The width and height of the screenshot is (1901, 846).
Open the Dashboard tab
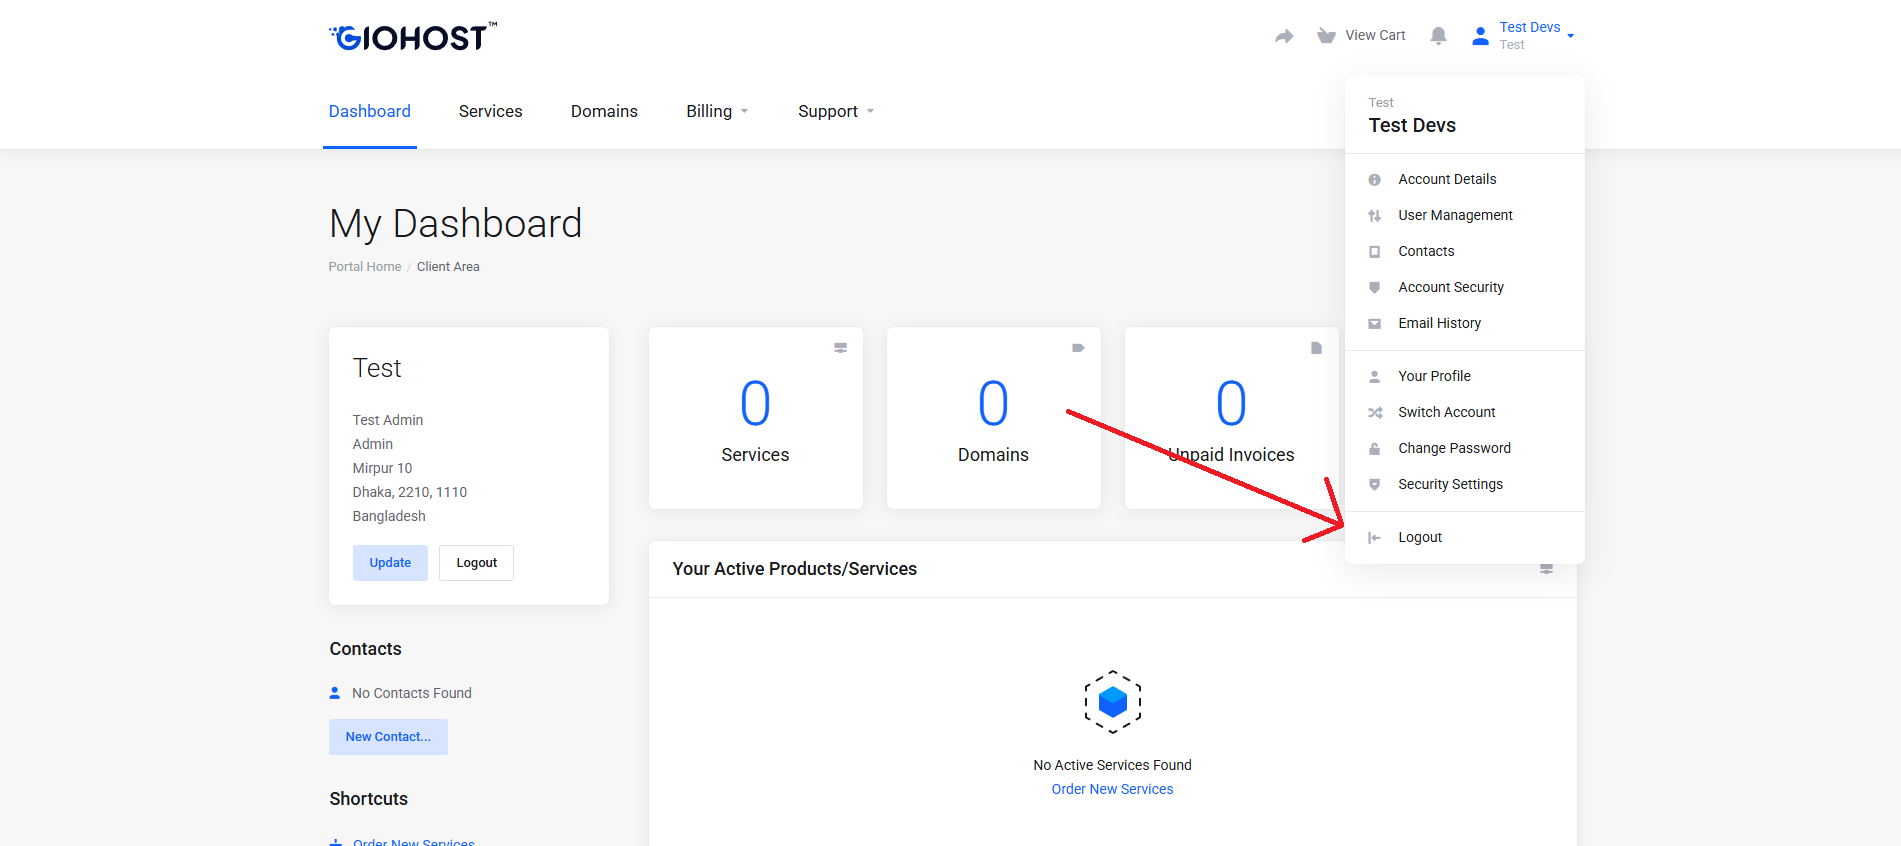(370, 112)
